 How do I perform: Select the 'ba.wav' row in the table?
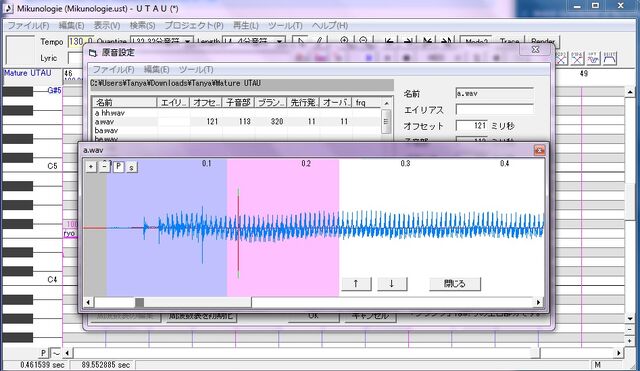[x=237, y=131]
